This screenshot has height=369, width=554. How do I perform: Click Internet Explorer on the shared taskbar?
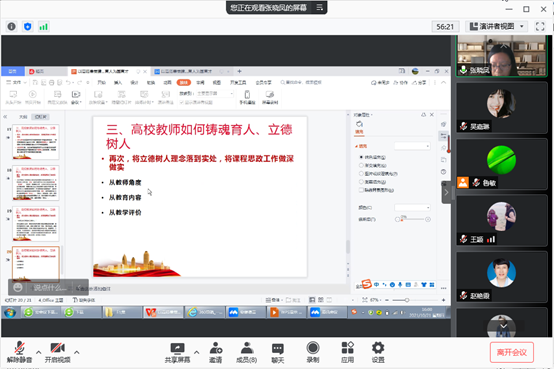[204, 312]
